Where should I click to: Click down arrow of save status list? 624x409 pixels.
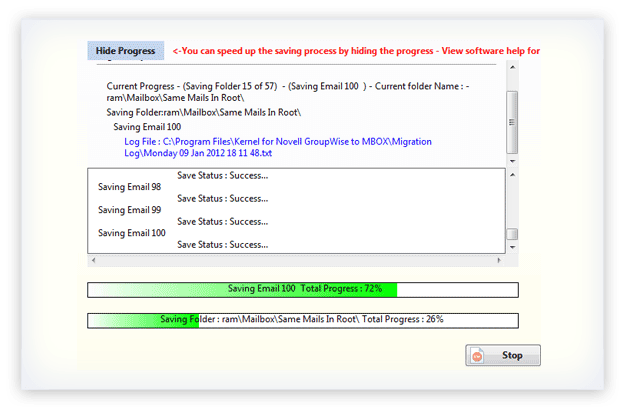tap(512, 249)
